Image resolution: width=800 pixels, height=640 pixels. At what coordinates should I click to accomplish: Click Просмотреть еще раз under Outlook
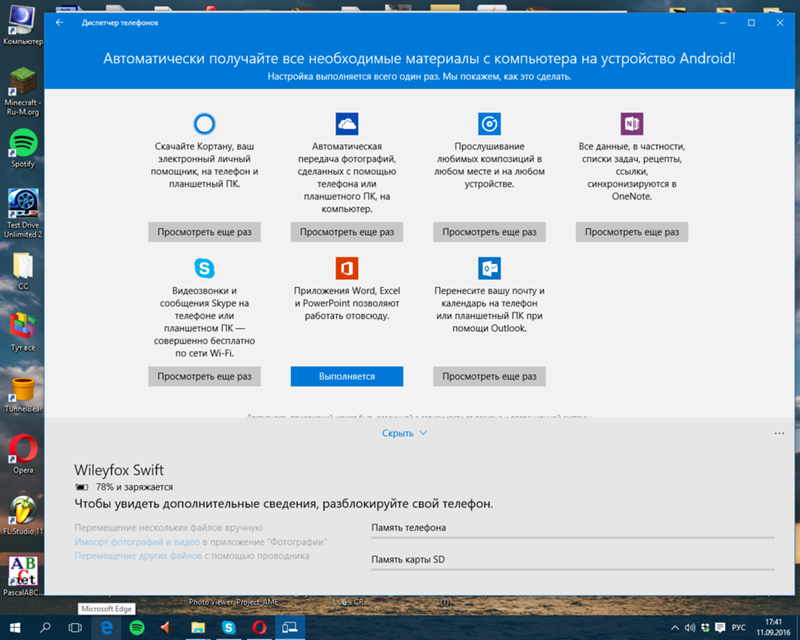click(489, 376)
